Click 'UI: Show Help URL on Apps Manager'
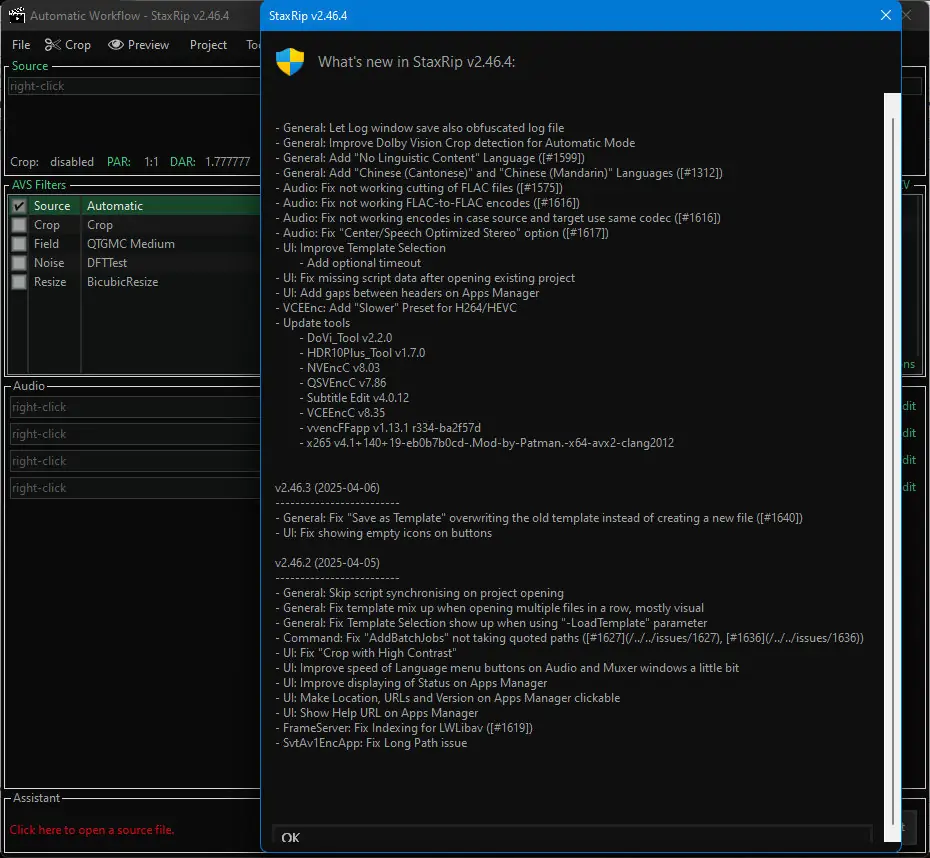Viewport: 930px width, 858px height. coord(377,713)
